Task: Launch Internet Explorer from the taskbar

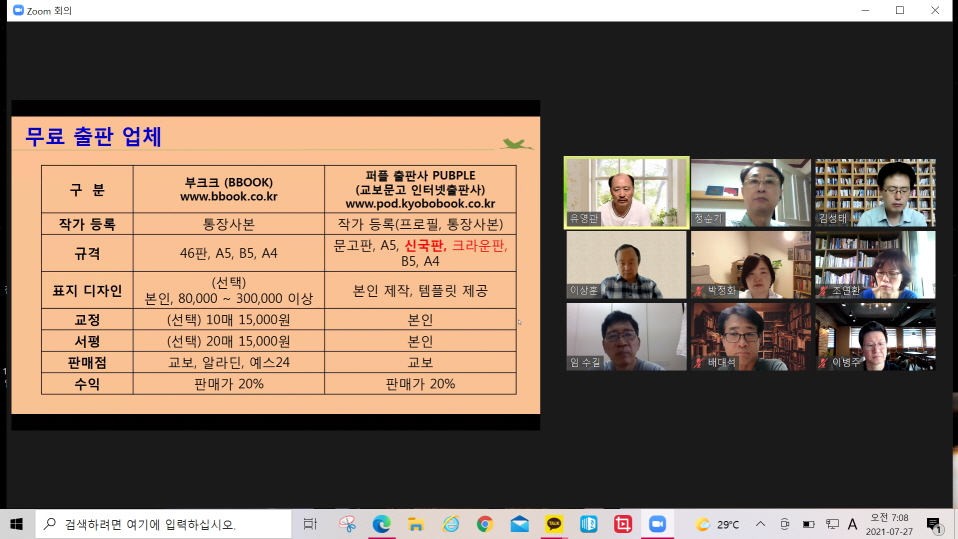Action: (451, 524)
